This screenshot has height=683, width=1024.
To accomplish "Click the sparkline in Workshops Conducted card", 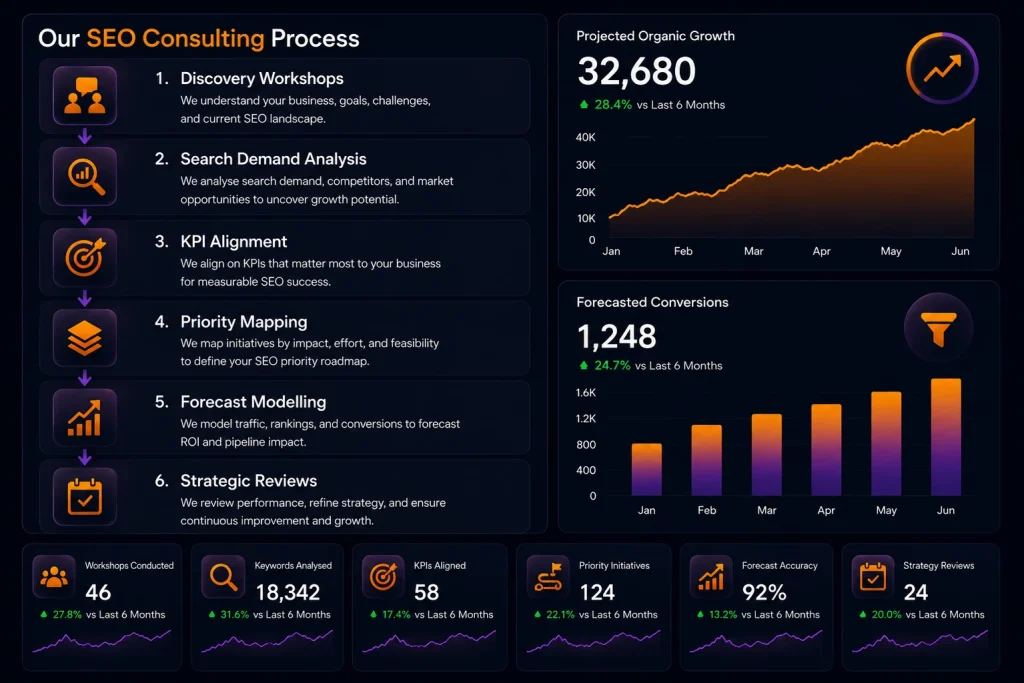I will click(102, 641).
